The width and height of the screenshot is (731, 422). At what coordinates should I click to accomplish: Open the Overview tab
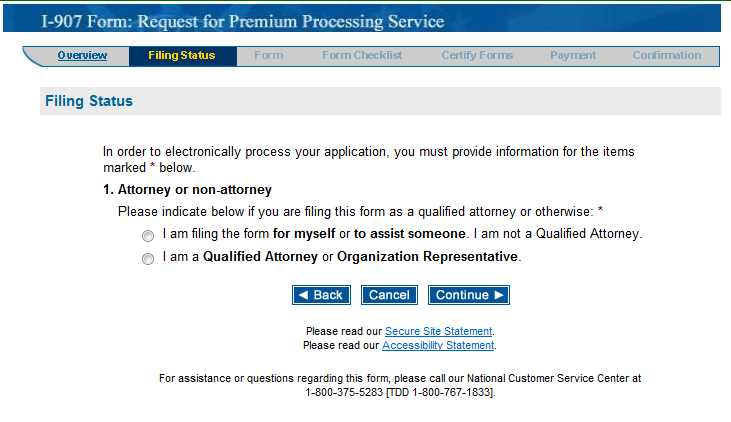tap(82, 56)
